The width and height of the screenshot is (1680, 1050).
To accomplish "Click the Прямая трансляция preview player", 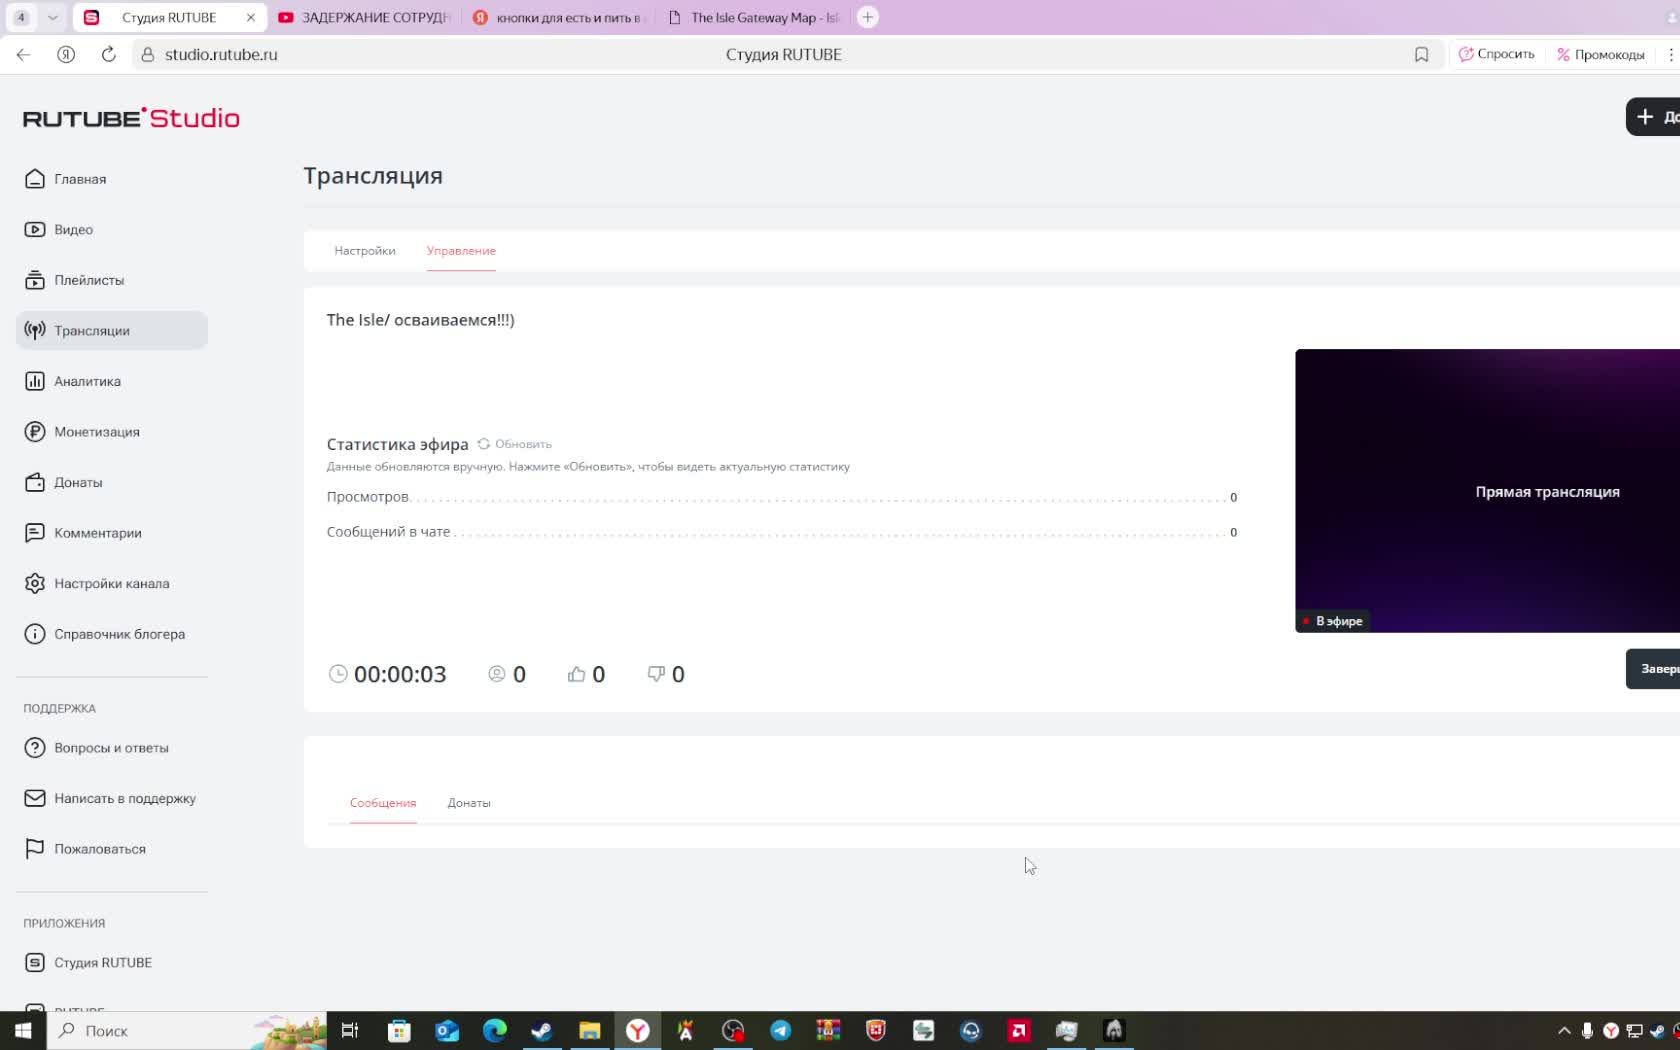I will (x=1487, y=491).
